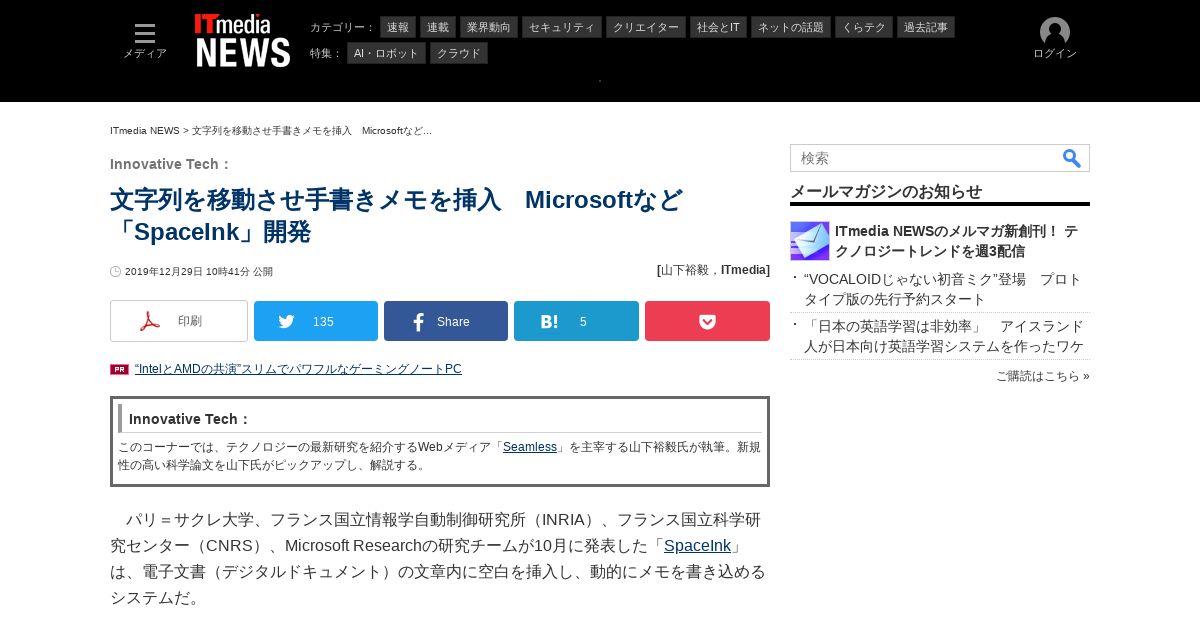Click the ITmedia NEWS logo
Viewport: 1200px width, 630px height.
(x=243, y=41)
